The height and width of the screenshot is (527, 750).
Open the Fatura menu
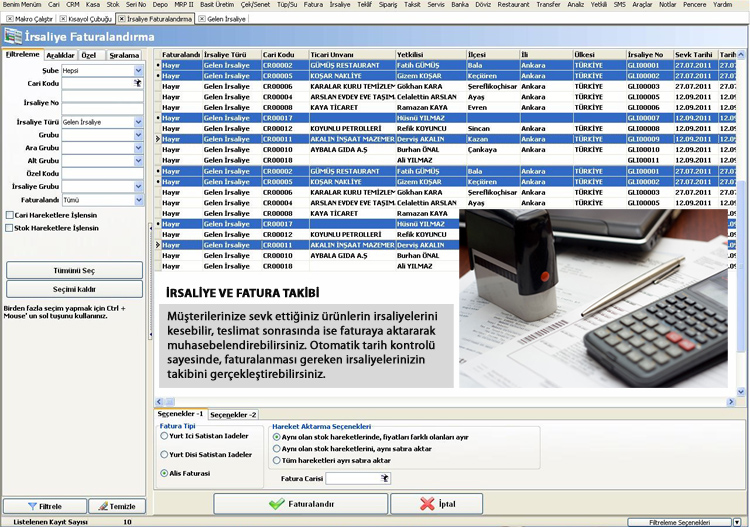[x=313, y=5]
